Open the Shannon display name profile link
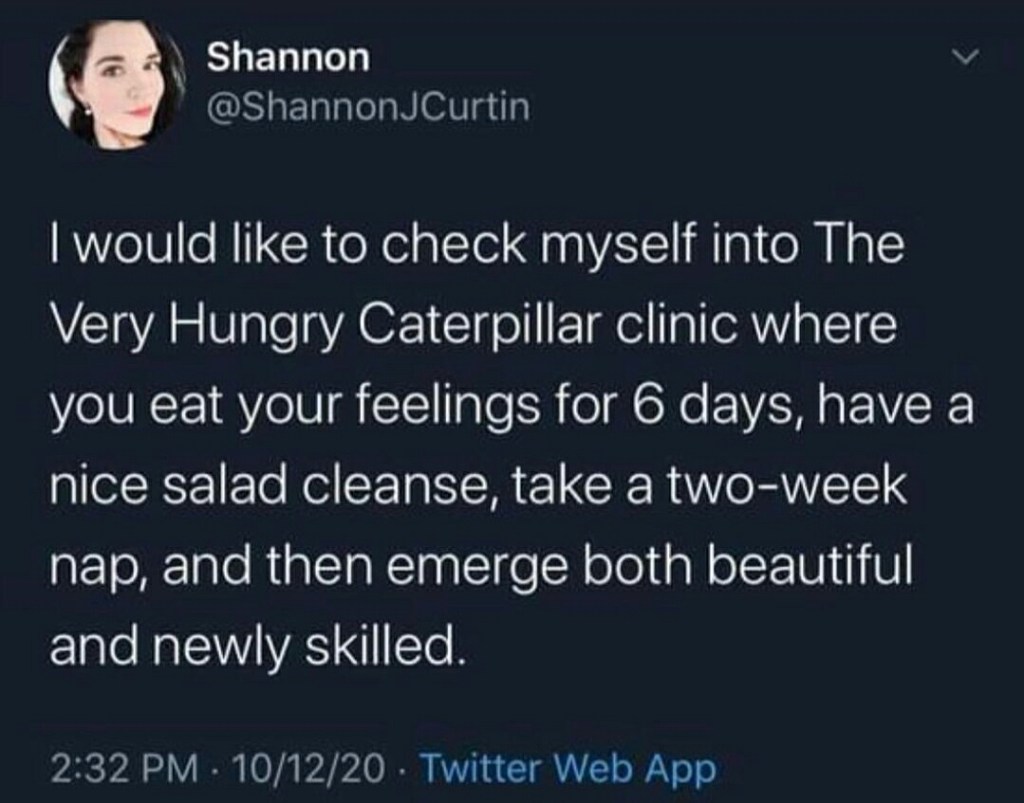1024x803 pixels. [288, 58]
